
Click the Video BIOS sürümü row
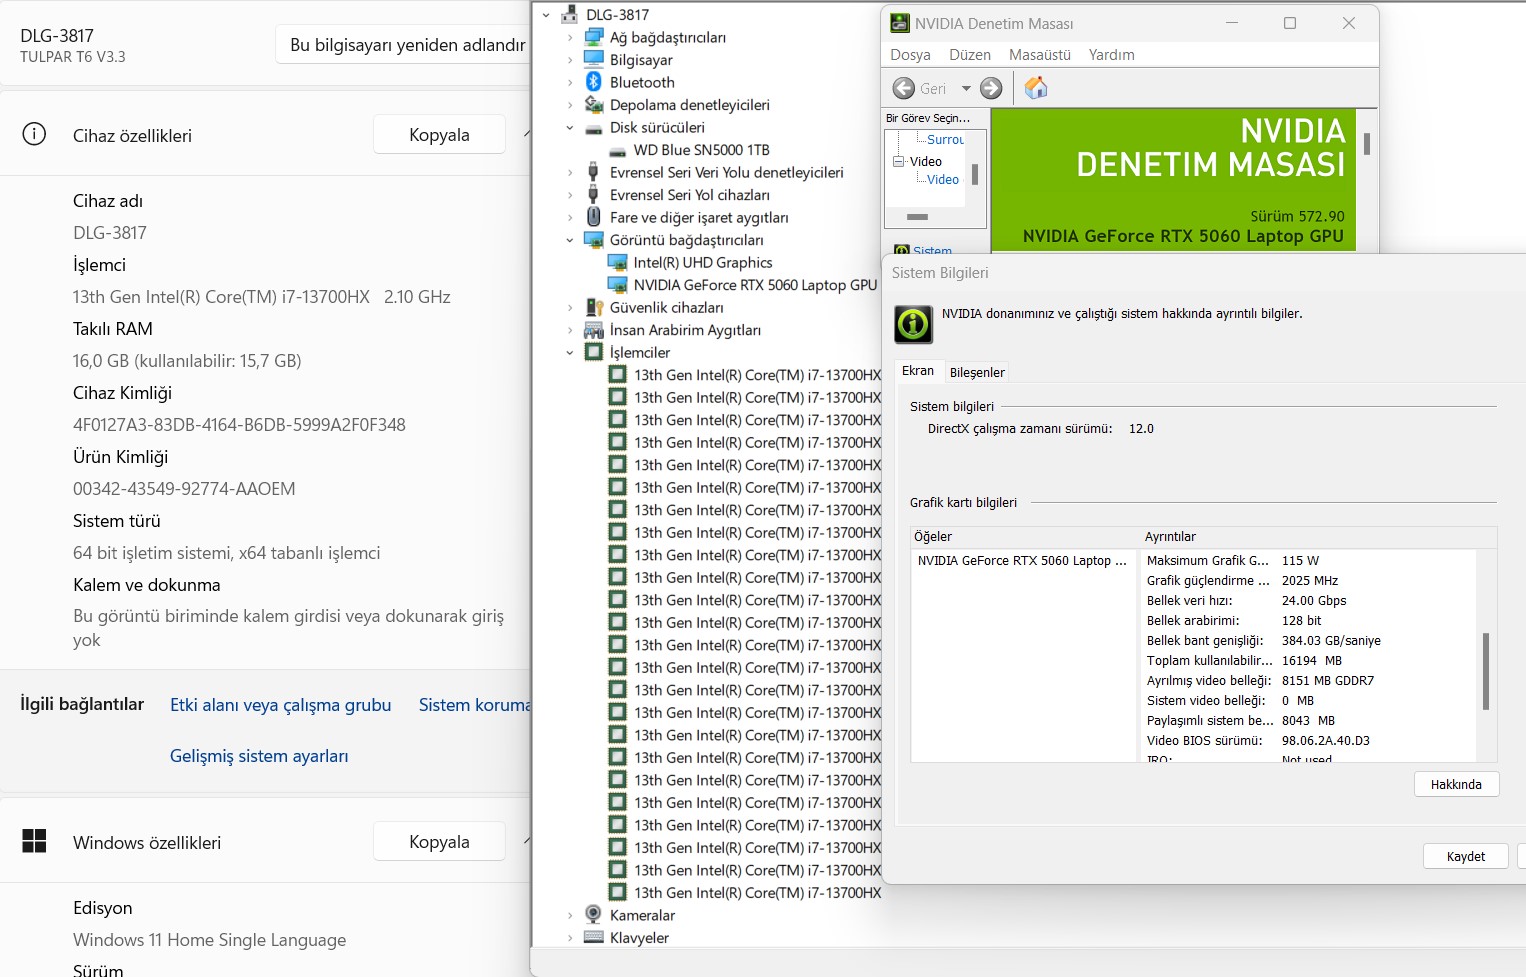[1310, 741]
